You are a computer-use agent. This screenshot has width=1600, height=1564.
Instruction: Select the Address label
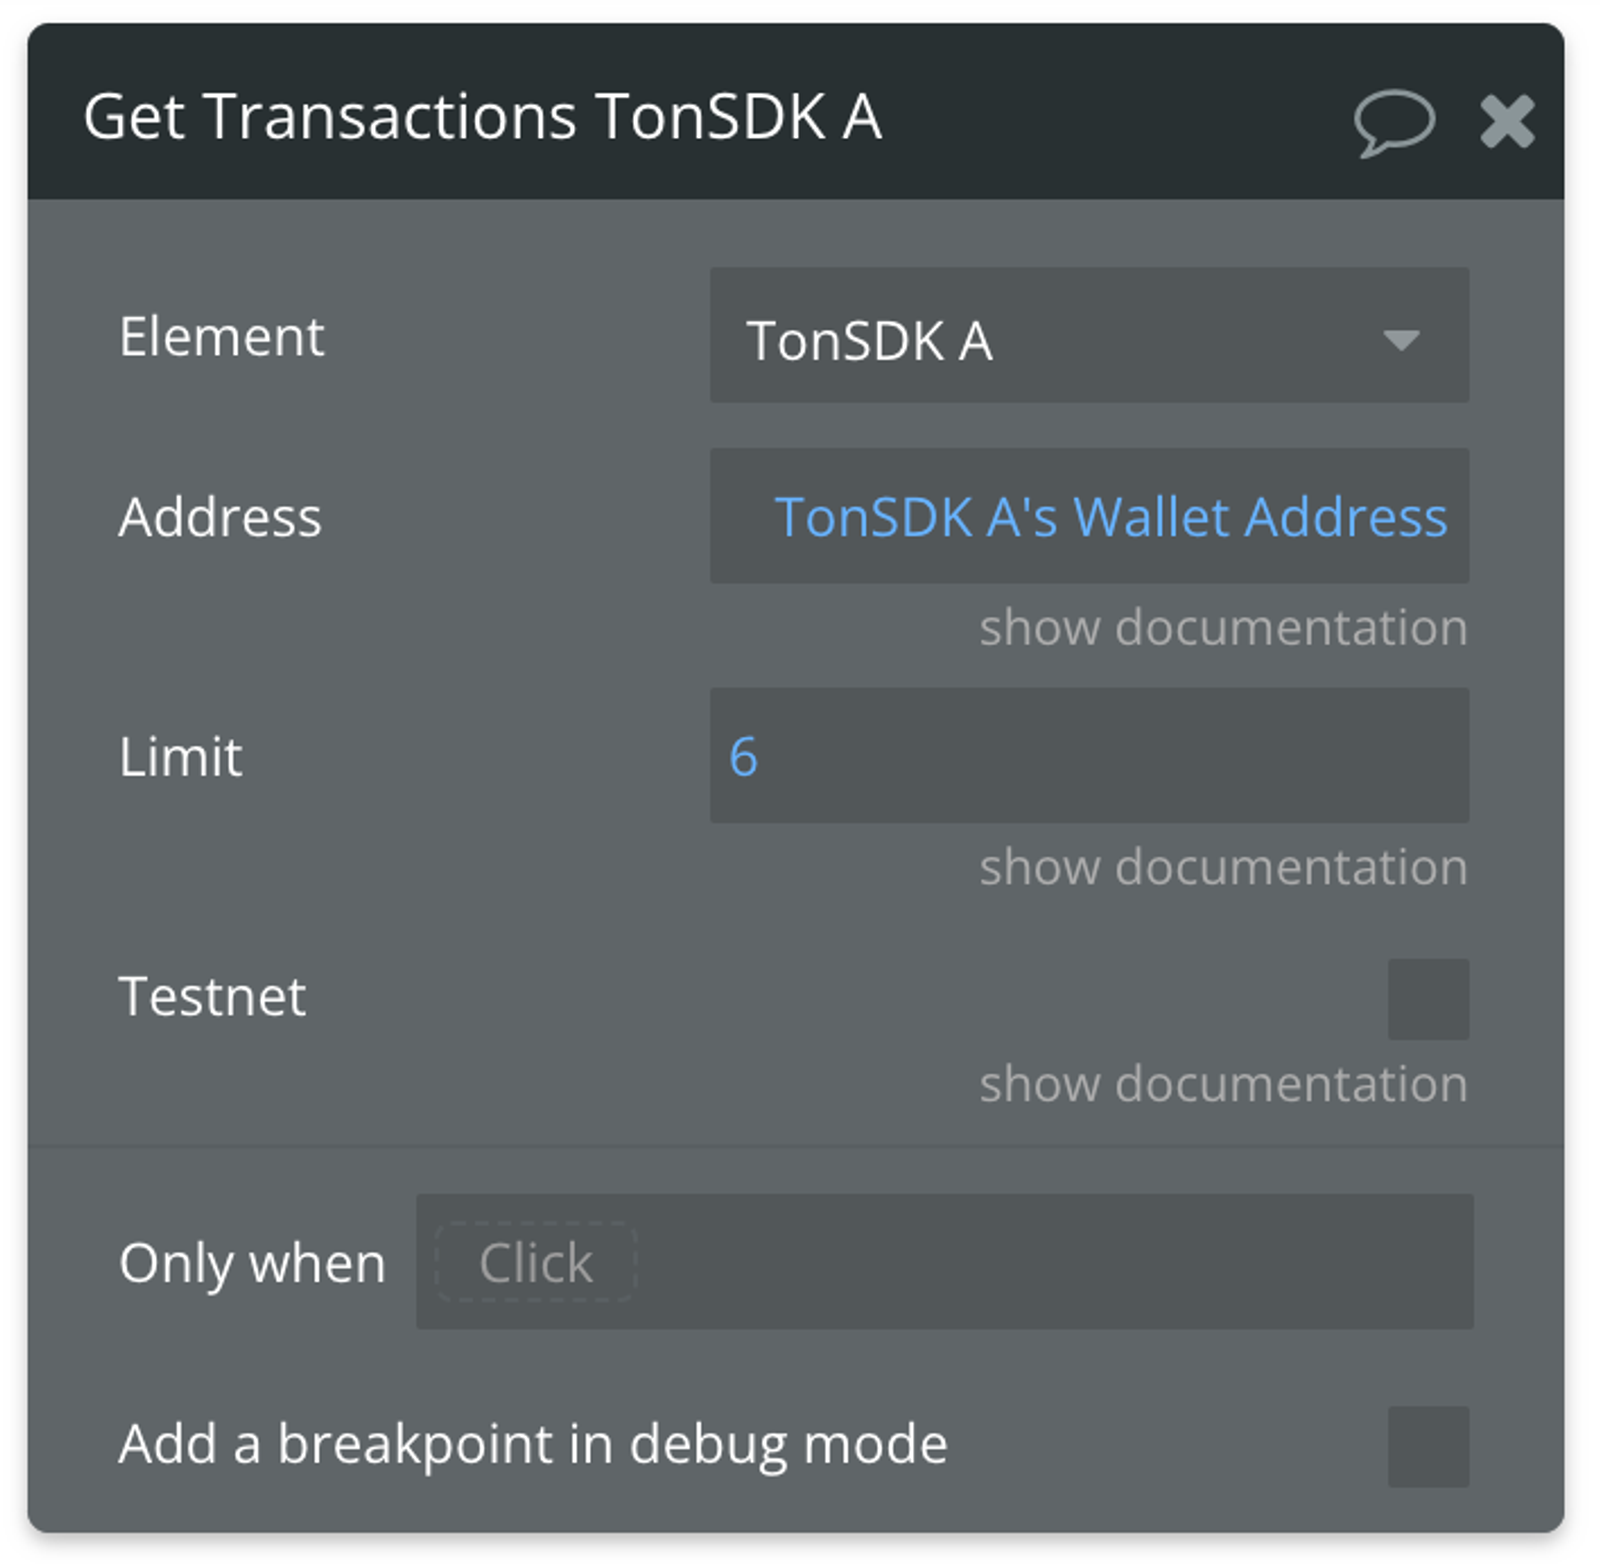219,517
